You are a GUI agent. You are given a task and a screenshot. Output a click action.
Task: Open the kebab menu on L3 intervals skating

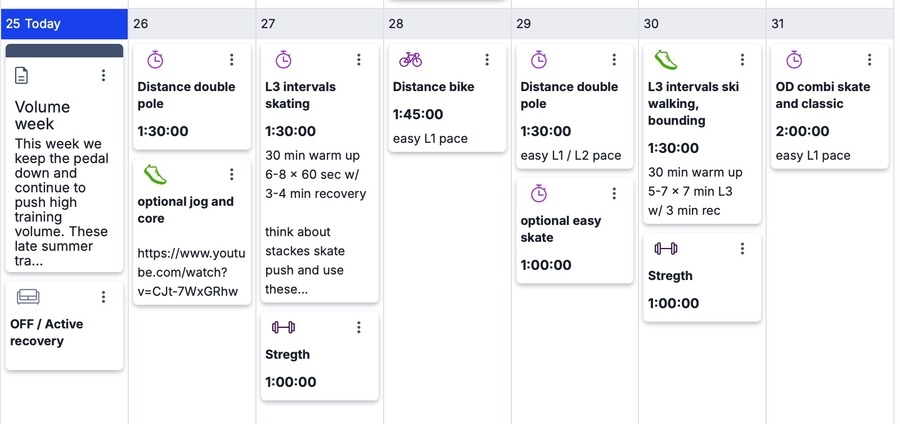pos(359,60)
